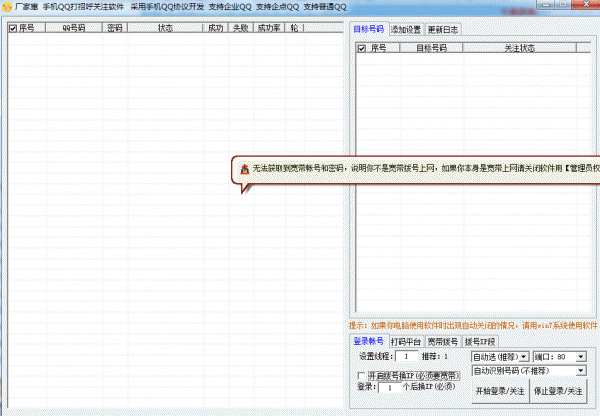Click the 推荐: 1 label
The image size is (600, 416).
pos(435,356)
